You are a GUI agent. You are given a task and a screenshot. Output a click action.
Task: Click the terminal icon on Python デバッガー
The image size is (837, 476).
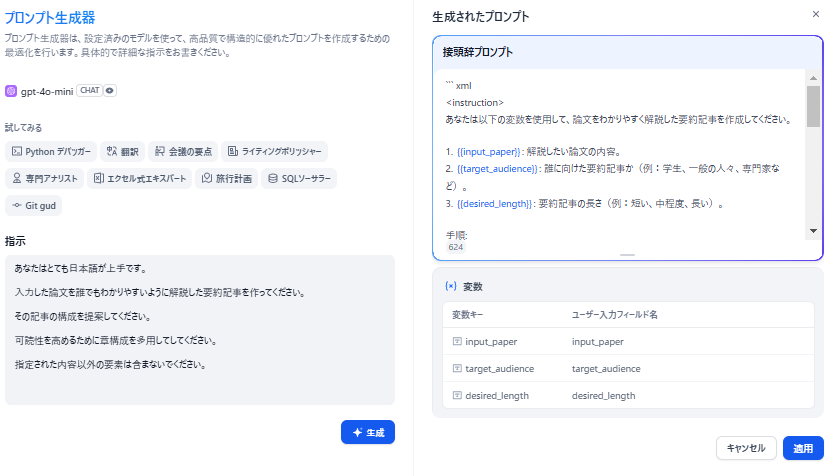tap(17, 152)
